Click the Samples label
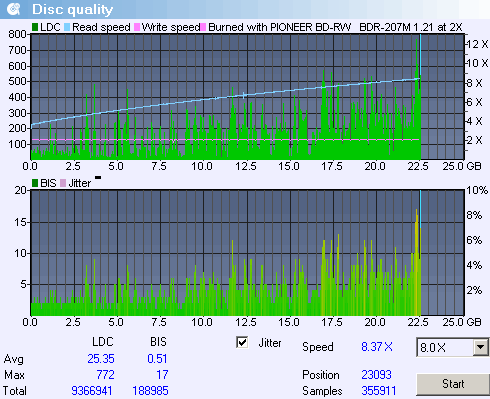This screenshot has height=399, width=490. click(x=322, y=391)
